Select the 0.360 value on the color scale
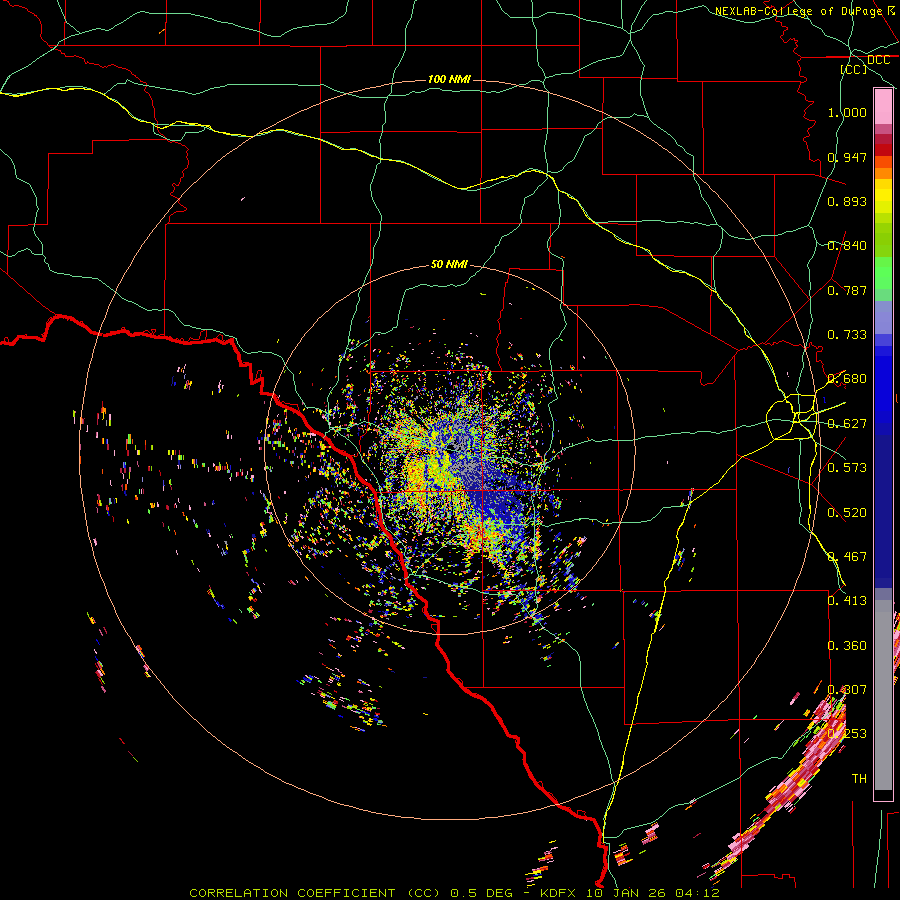Viewport: 900px width, 900px height. pos(847,646)
